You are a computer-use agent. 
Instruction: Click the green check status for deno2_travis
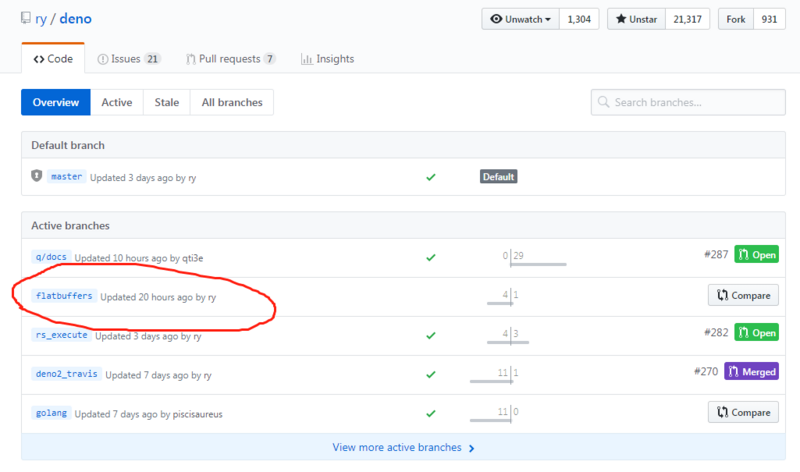click(431, 374)
